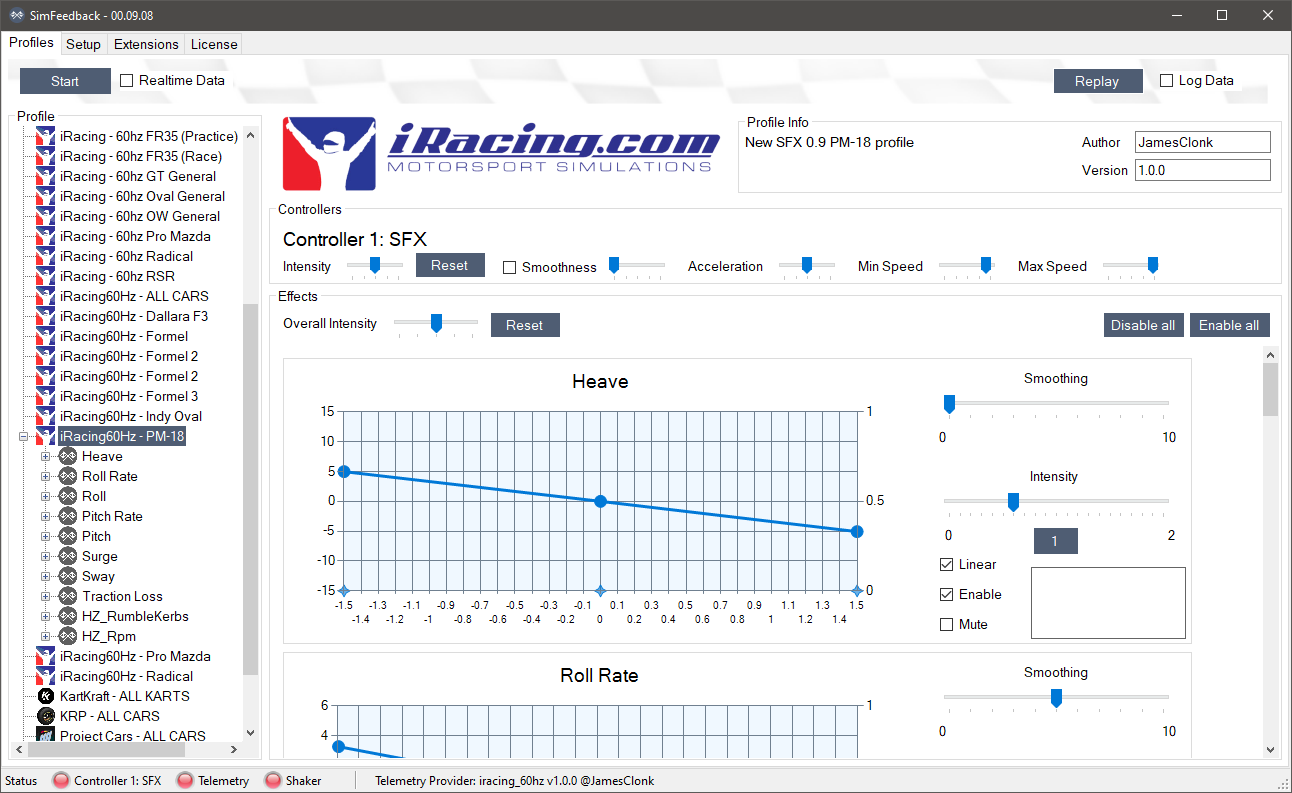Click the Overall Intensity slider
1292x793 pixels.
pos(436,323)
